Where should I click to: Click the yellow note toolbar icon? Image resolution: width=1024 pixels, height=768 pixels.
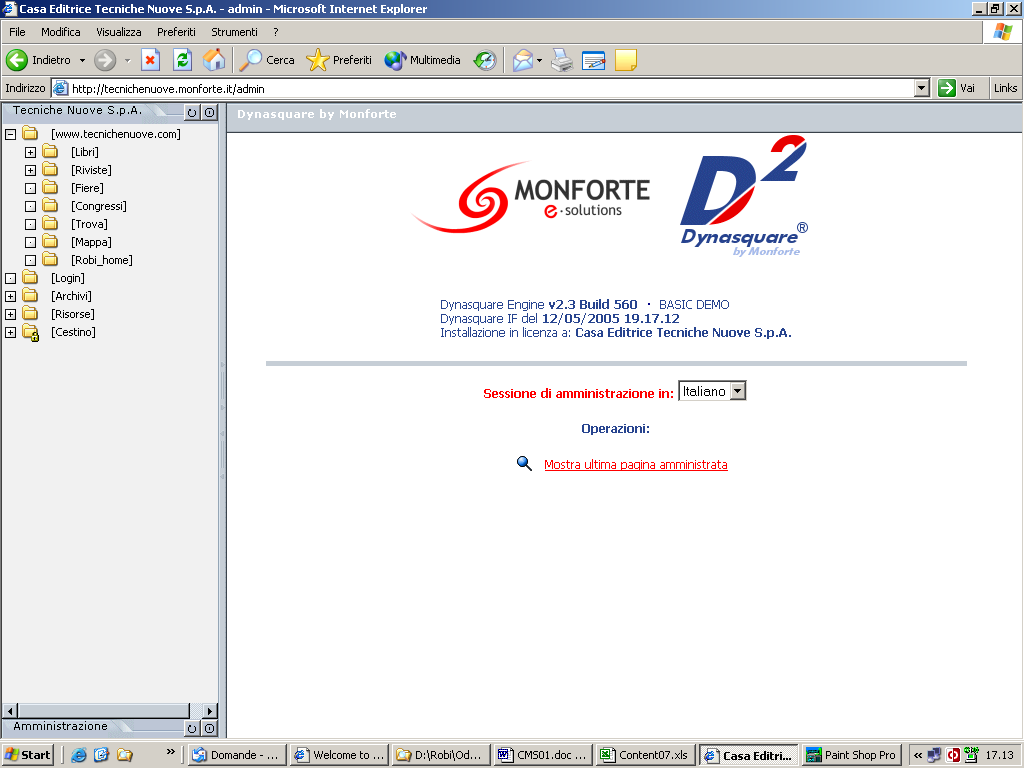pos(626,60)
